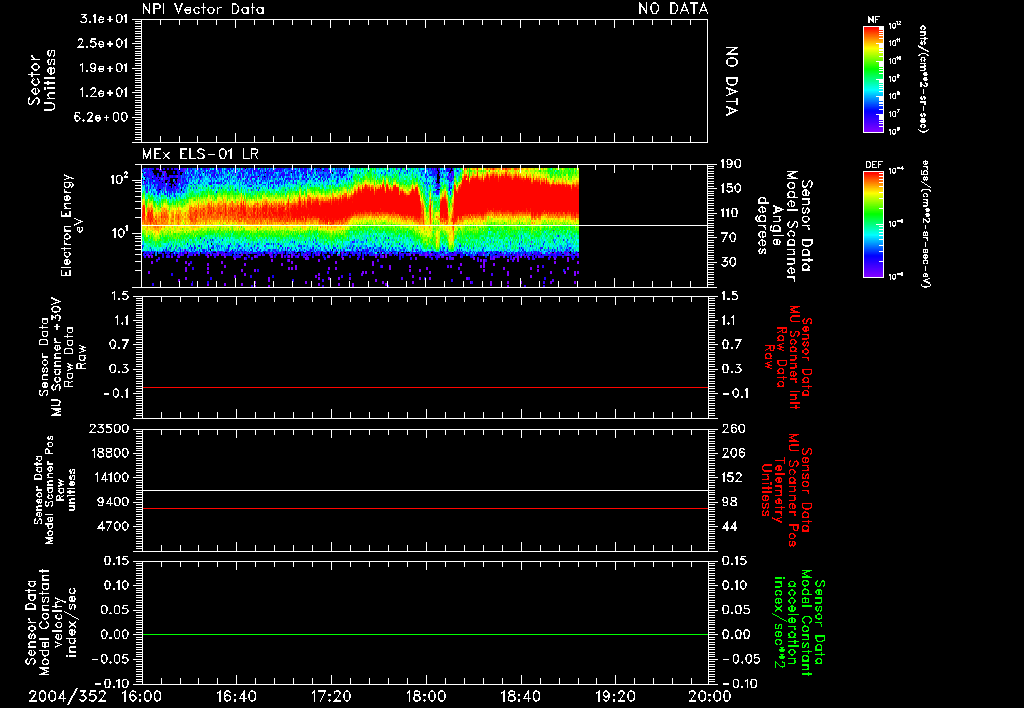1024x708 pixels.
Task: Click the 70 scanner angle tick label
Action: coord(728,238)
